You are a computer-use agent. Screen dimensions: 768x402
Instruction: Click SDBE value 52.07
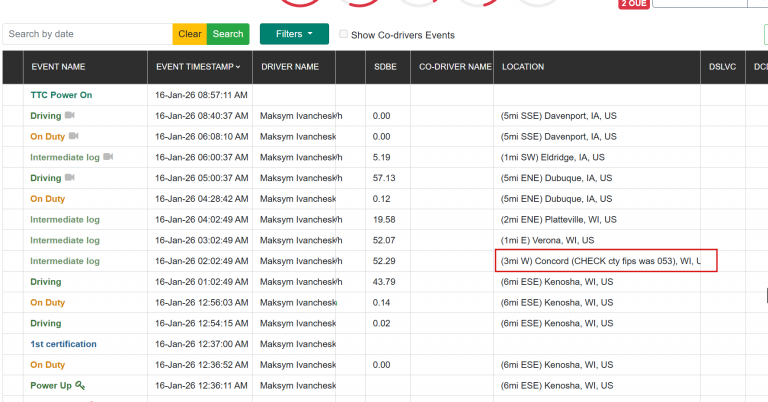[x=384, y=240]
